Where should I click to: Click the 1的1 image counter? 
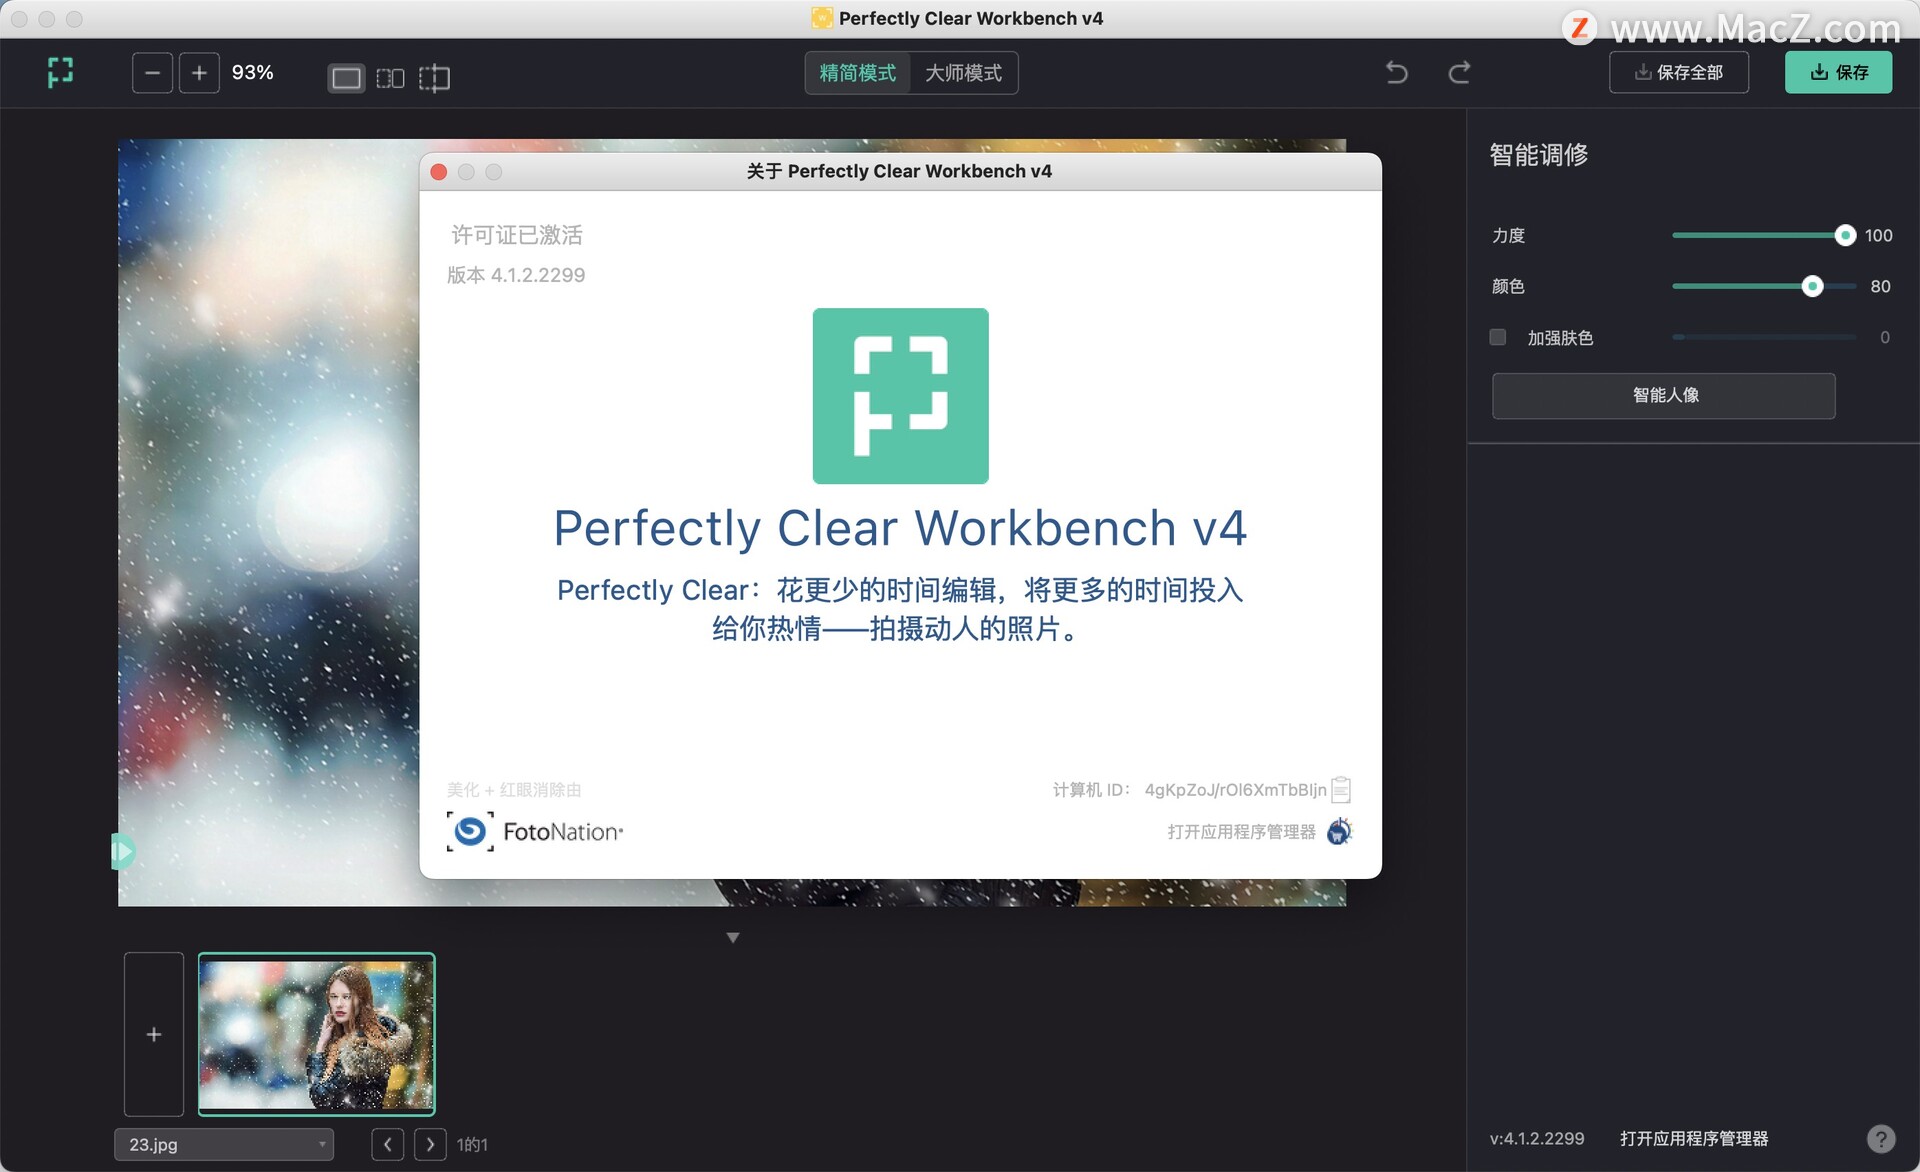(x=472, y=1144)
